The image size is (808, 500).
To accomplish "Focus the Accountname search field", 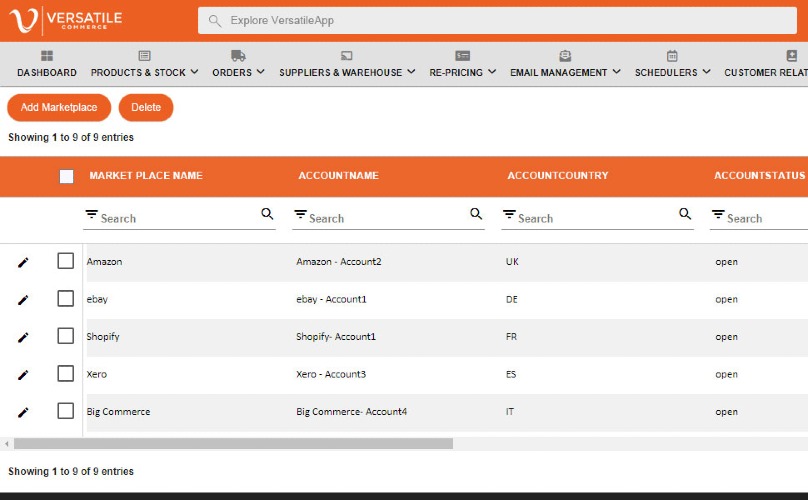I will click(x=388, y=219).
